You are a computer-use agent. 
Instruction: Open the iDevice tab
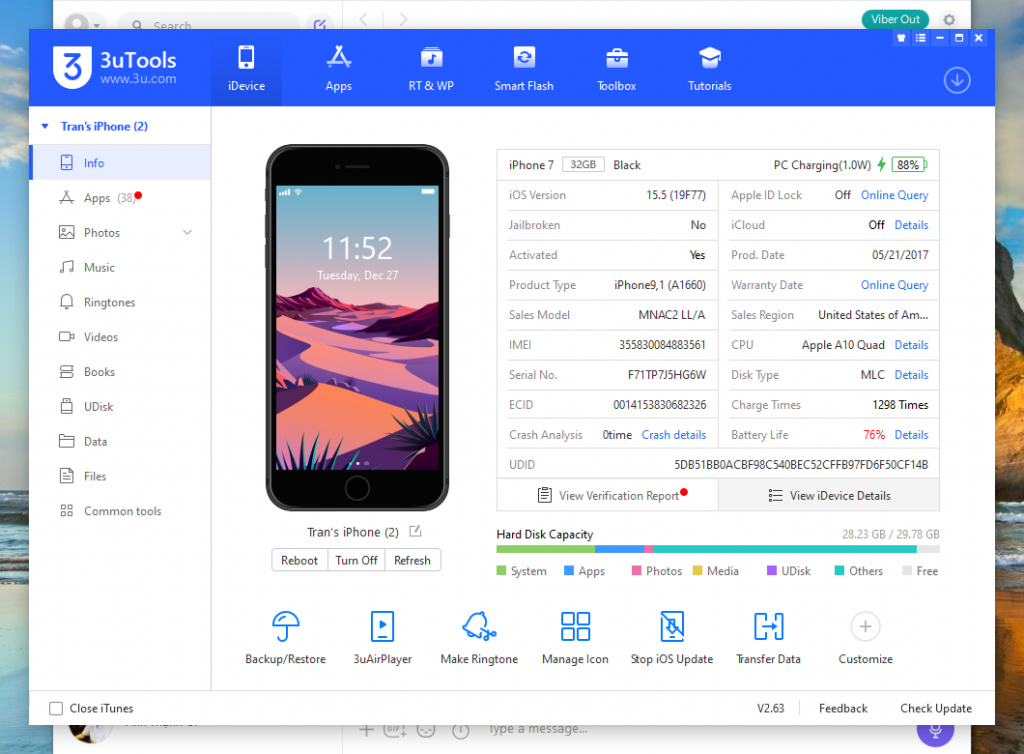click(246, 68)
